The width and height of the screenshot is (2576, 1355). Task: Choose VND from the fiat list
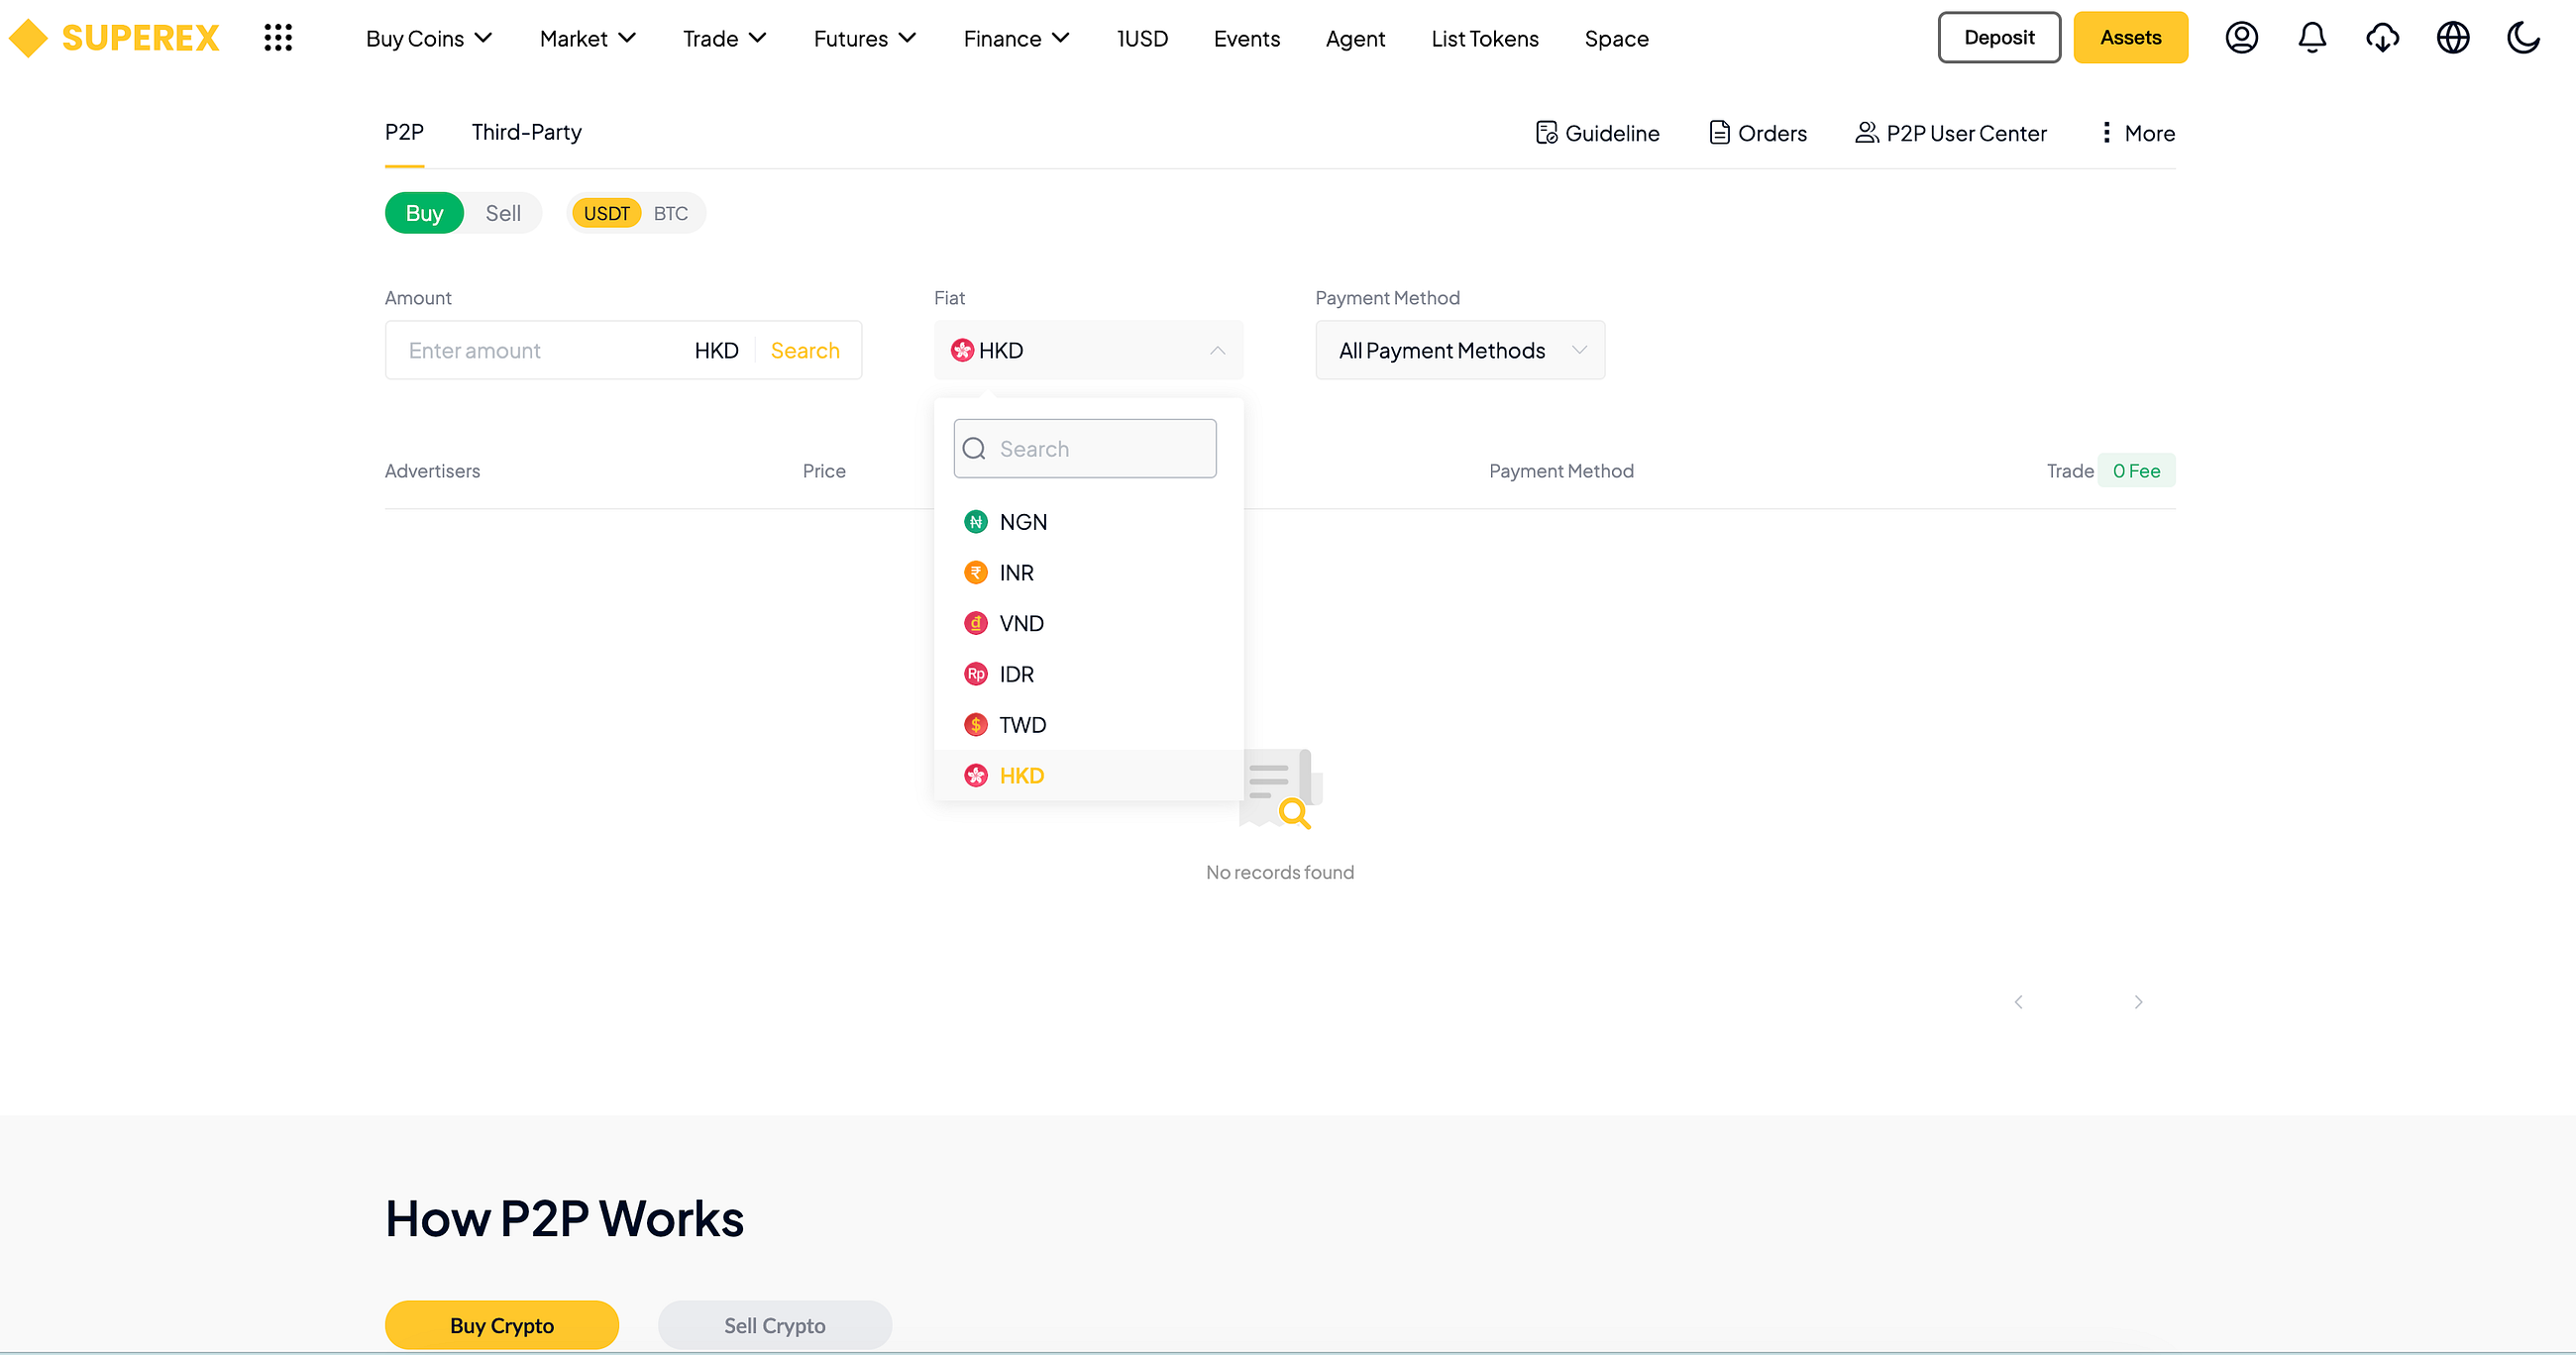[1088, 624]
